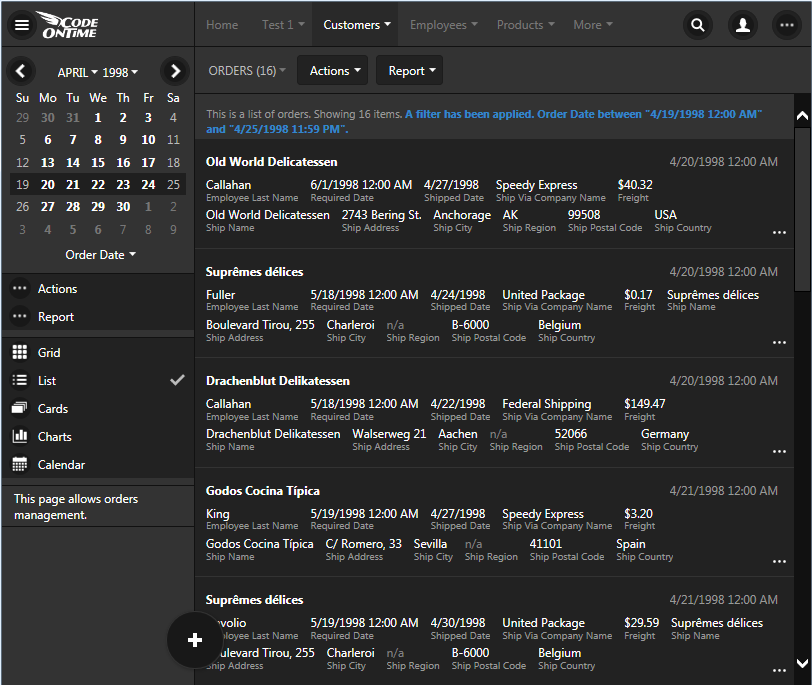Open the hamburger menu icon
This screenshot has width=812, height=685.
click(x=22, y=25)
